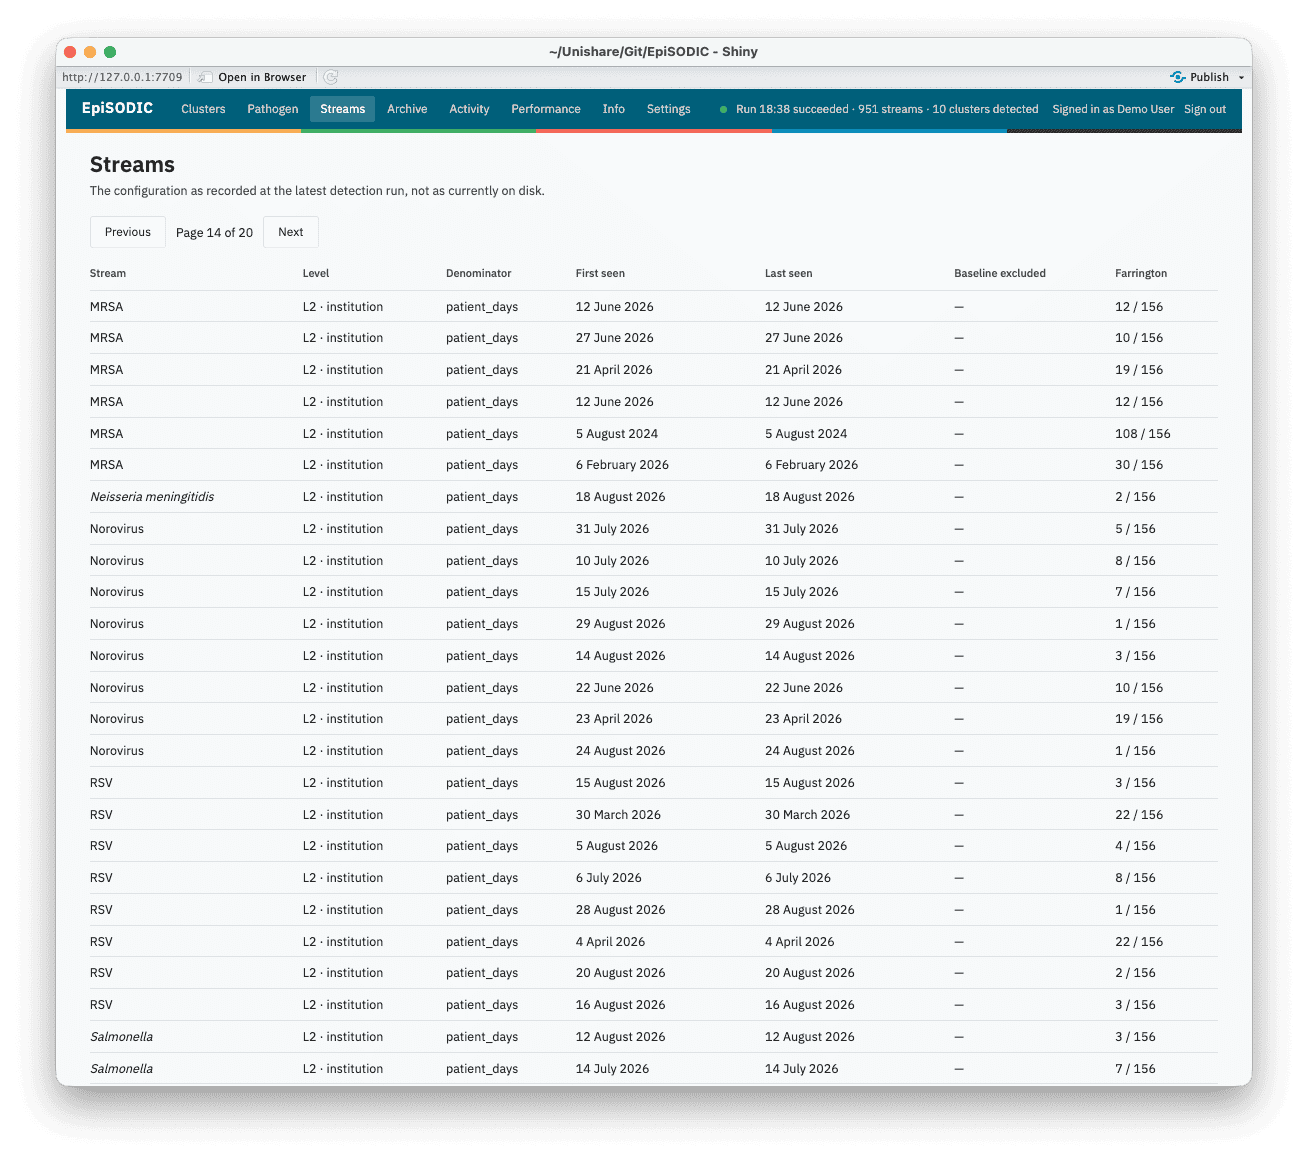1308x1160 pixels.
Task: Click the Signed in as Demo User text
Action: pos(1113,109)
